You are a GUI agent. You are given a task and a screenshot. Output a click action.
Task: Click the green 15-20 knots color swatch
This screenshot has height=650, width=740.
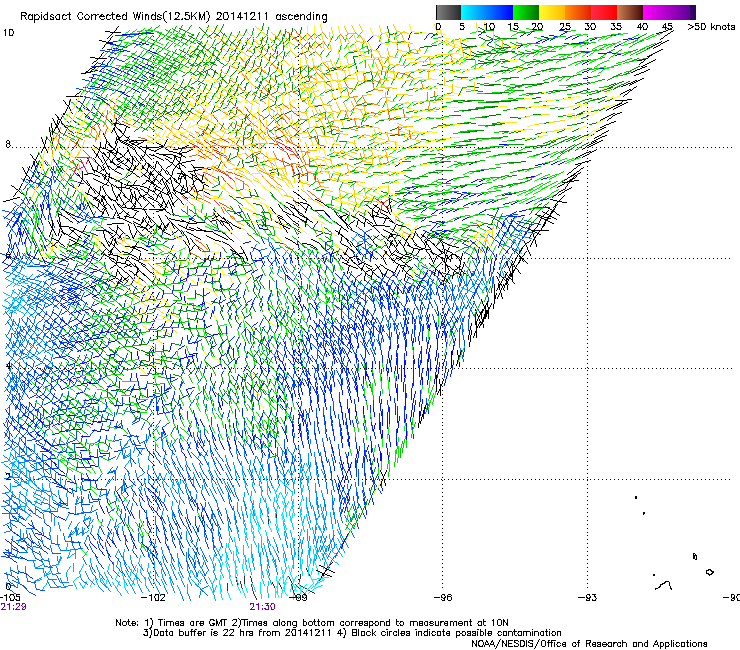click(x=526, y=12)
